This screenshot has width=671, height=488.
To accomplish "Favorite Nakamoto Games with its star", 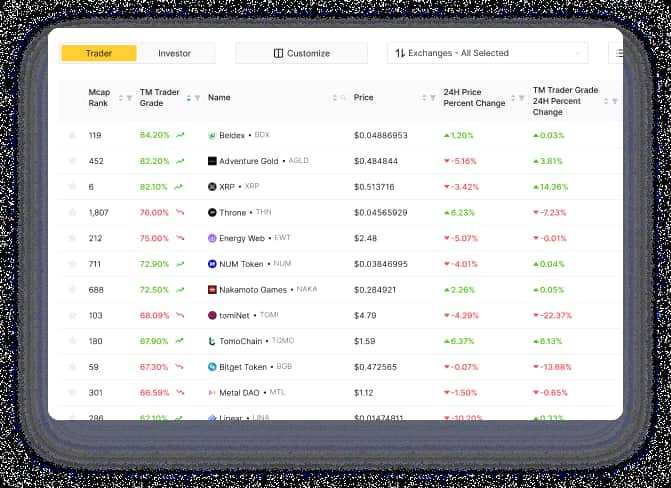I will coord(72,289).
